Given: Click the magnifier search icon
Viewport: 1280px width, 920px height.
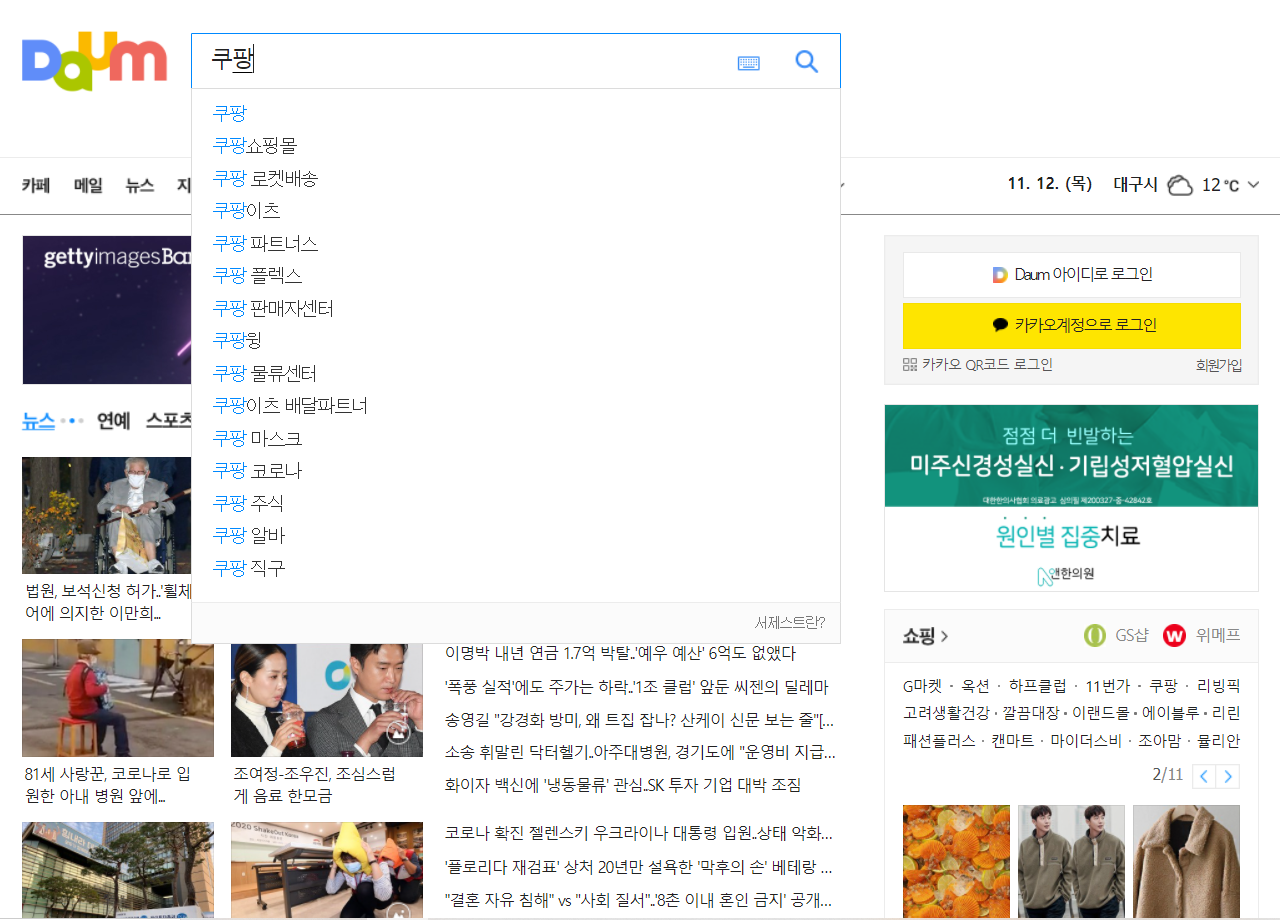Looking at the screenshot, I should click(x=807, y=62).
